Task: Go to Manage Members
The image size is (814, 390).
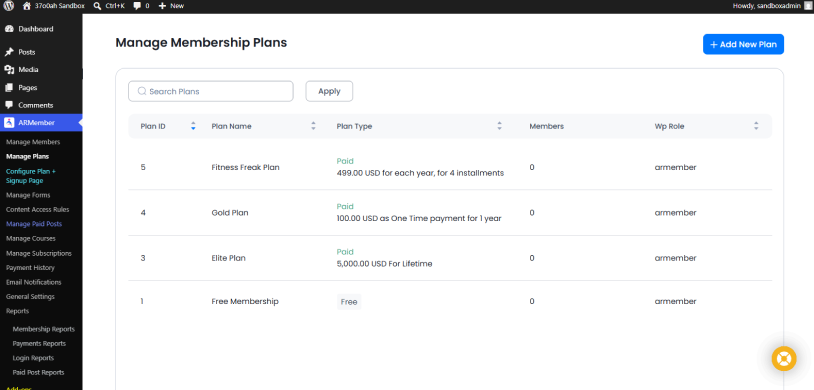Action: (x=33, y=142)
